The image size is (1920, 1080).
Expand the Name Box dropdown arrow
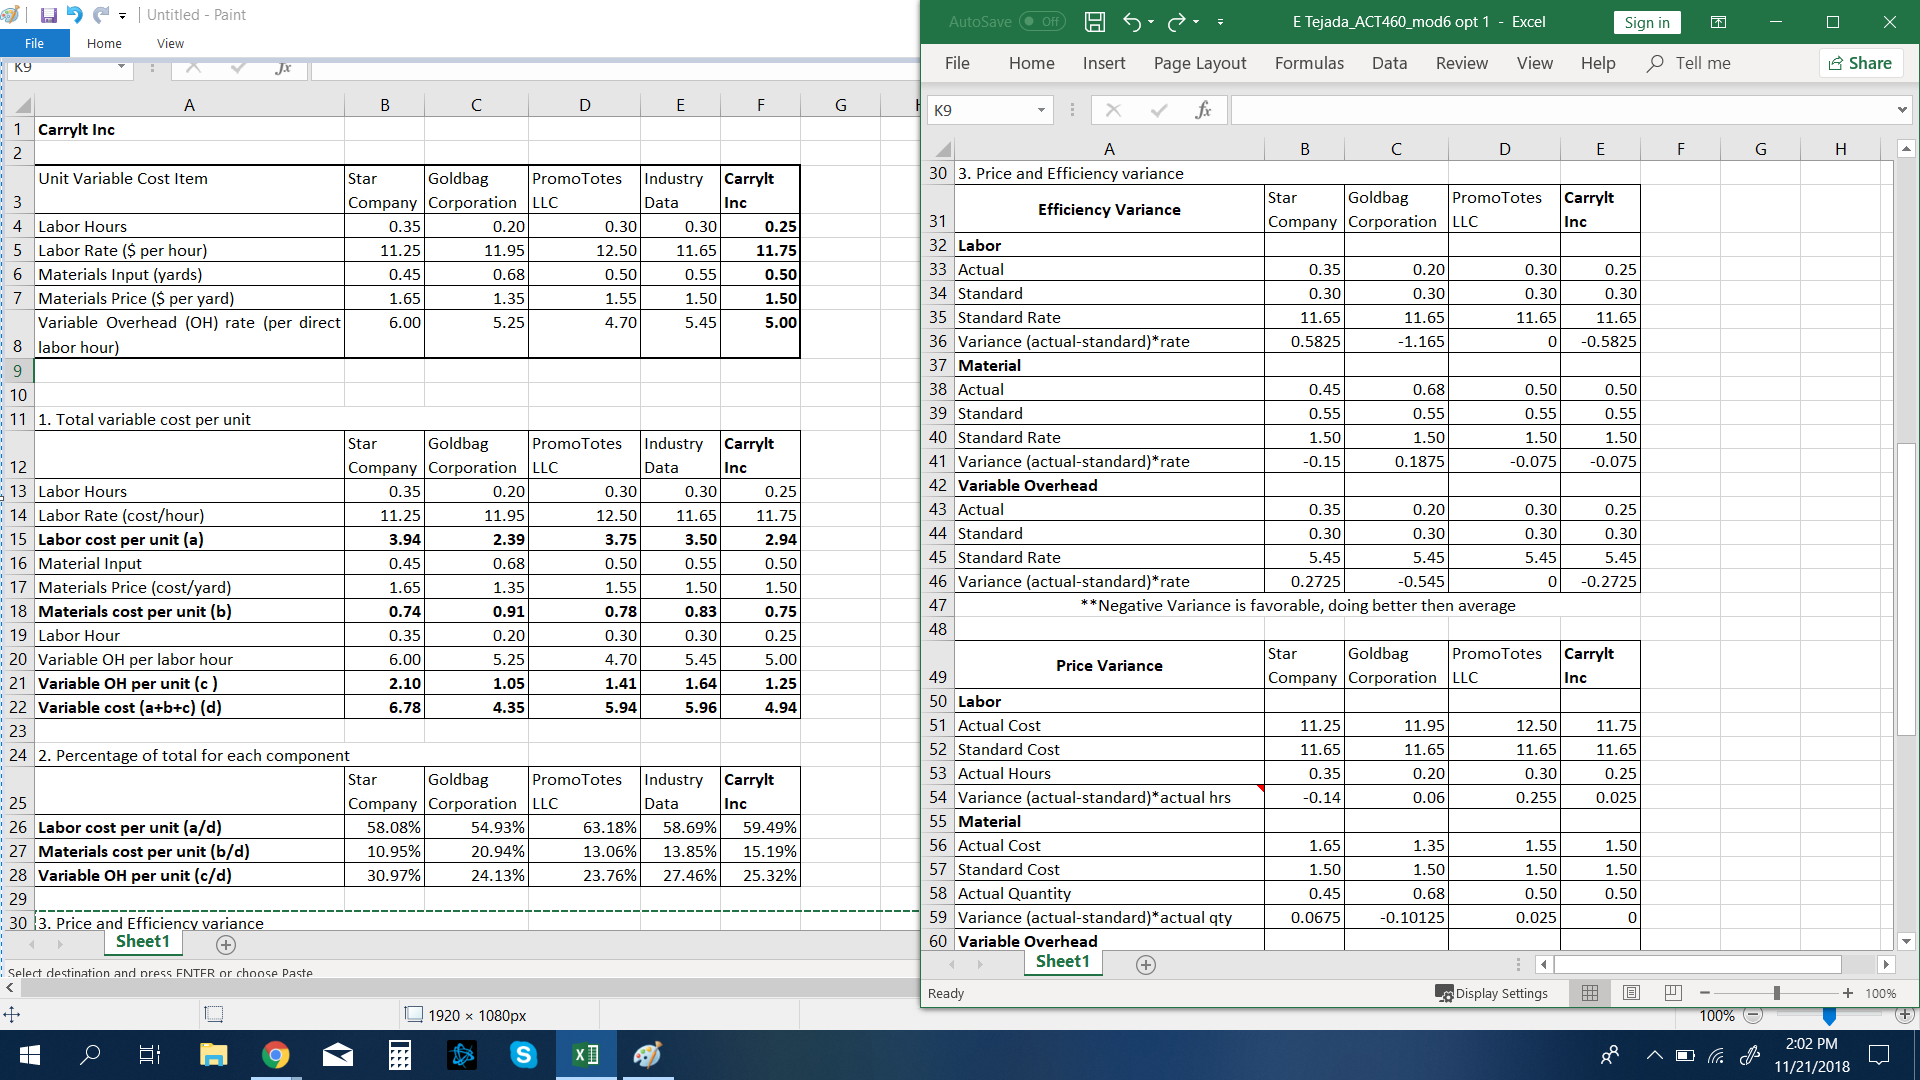click(1041, 110)
